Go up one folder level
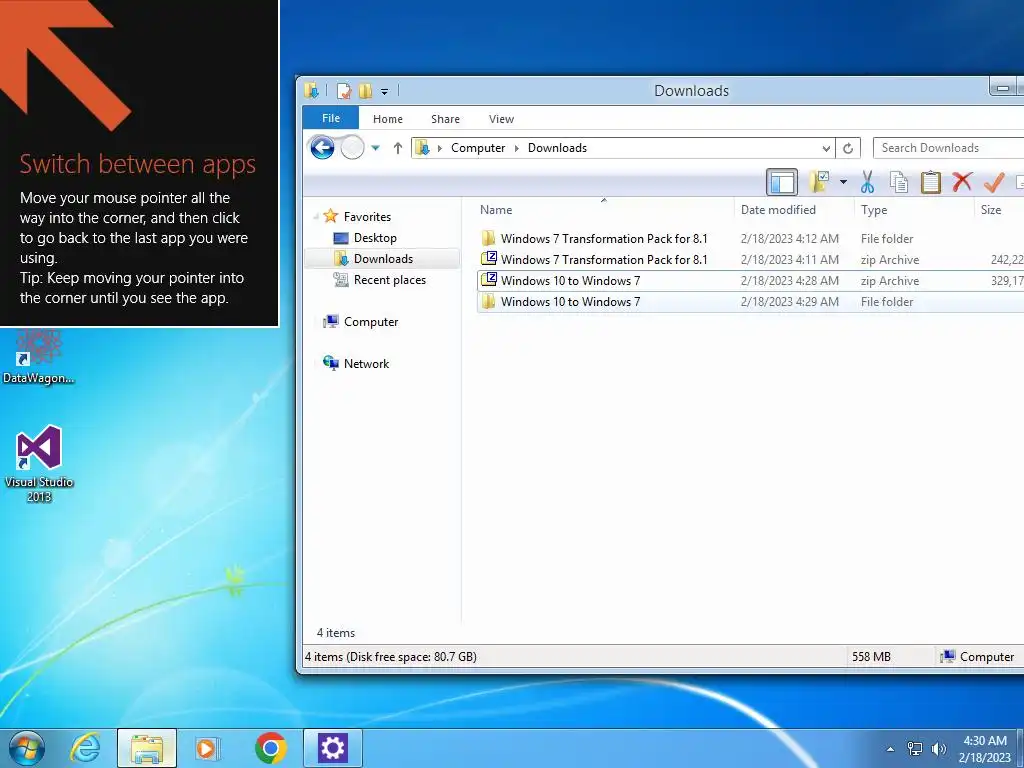 pos(398,148)
